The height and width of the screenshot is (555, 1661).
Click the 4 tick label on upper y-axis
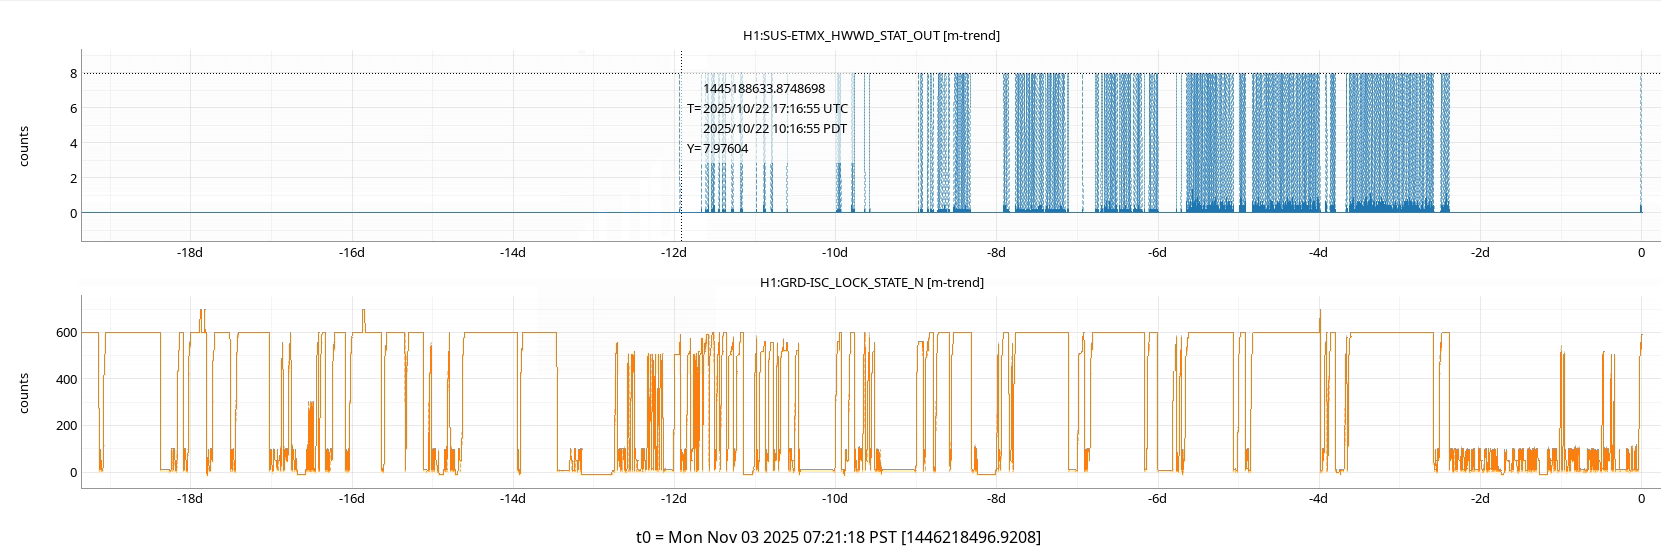coord(73,143)
